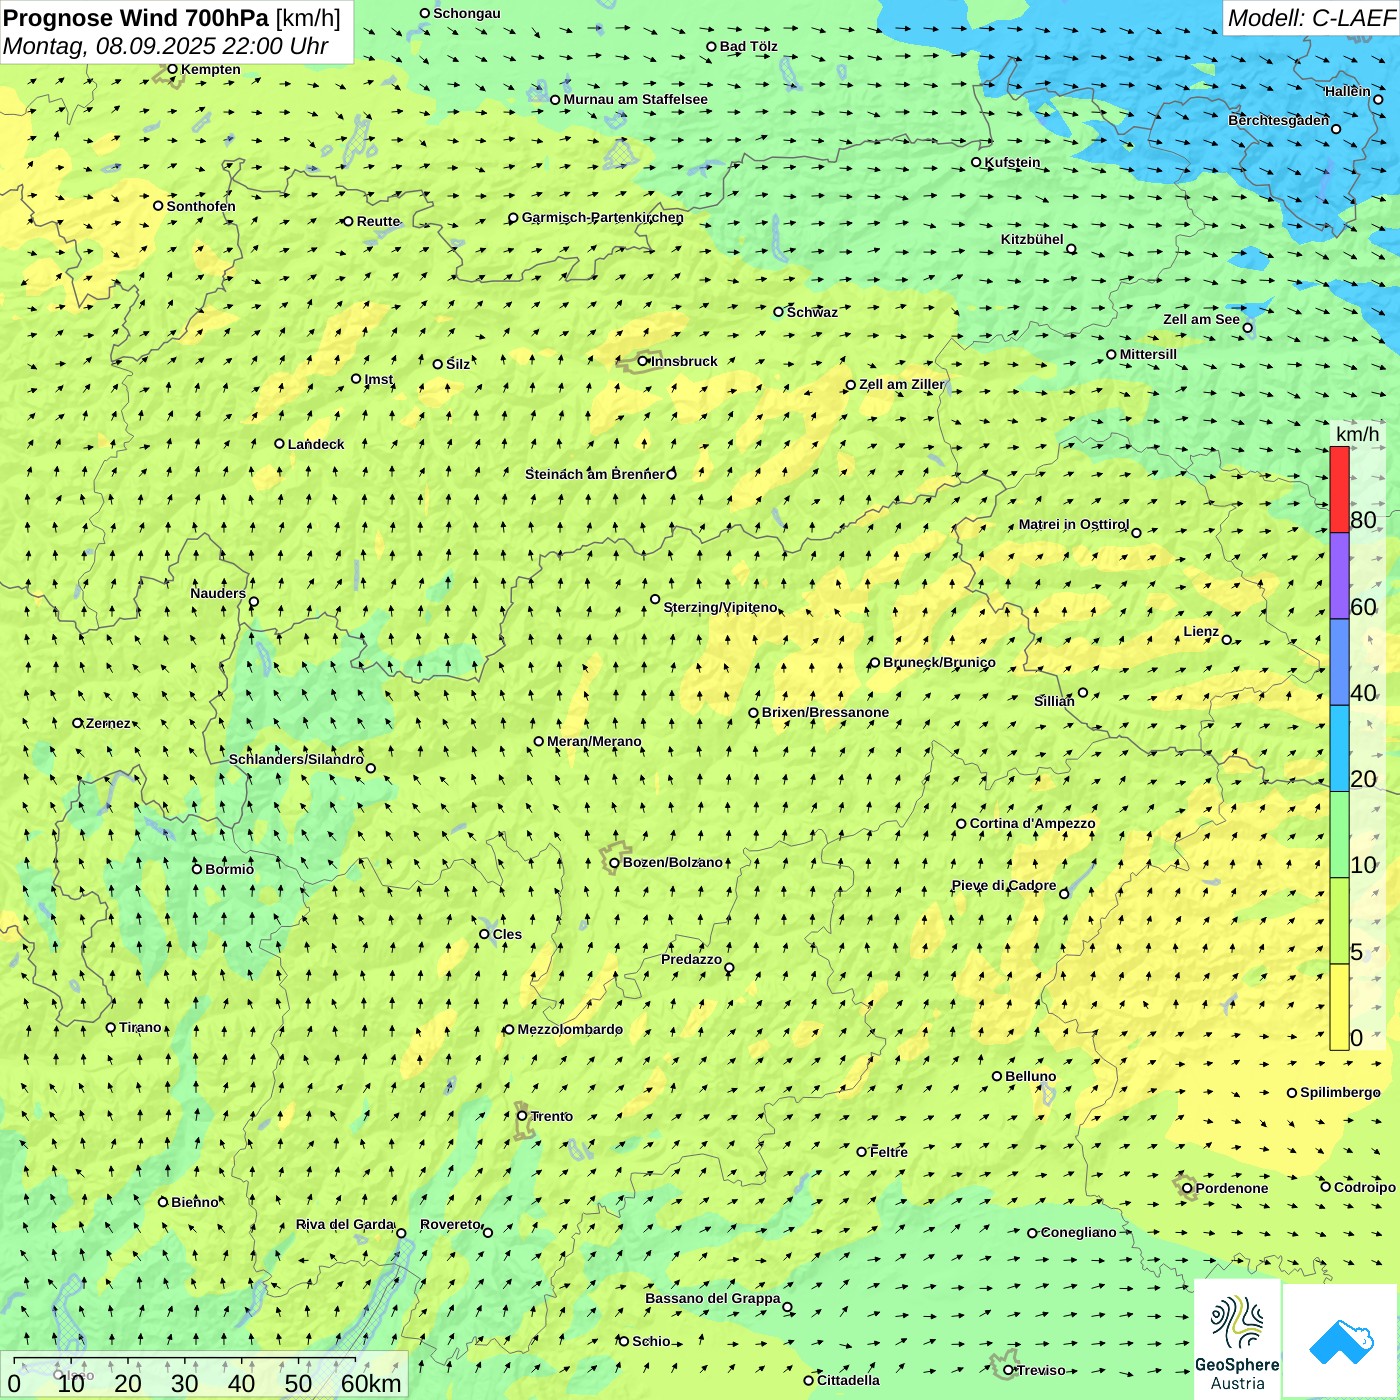Click the 'Steinach am Brenner' label
The height and width of the screenshot is (1400, 1400).
tap(595, 474)
